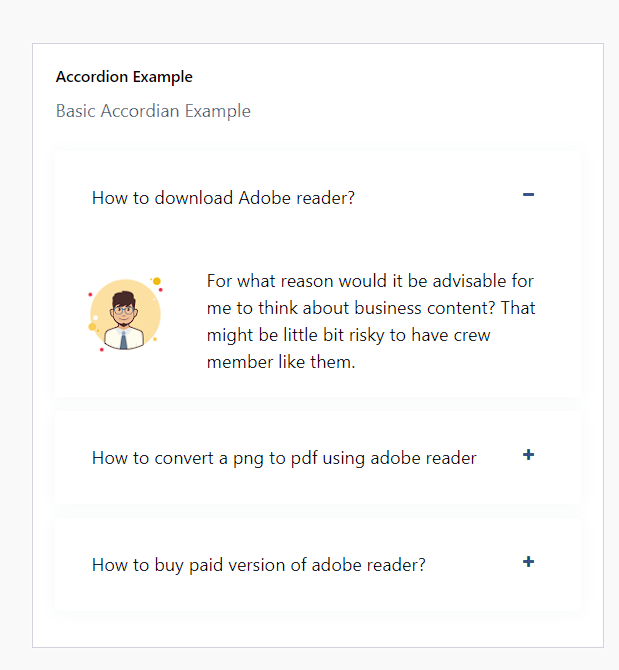Click the avatar's blue tie
Screen dimensions: 619x670
point(124,340)
